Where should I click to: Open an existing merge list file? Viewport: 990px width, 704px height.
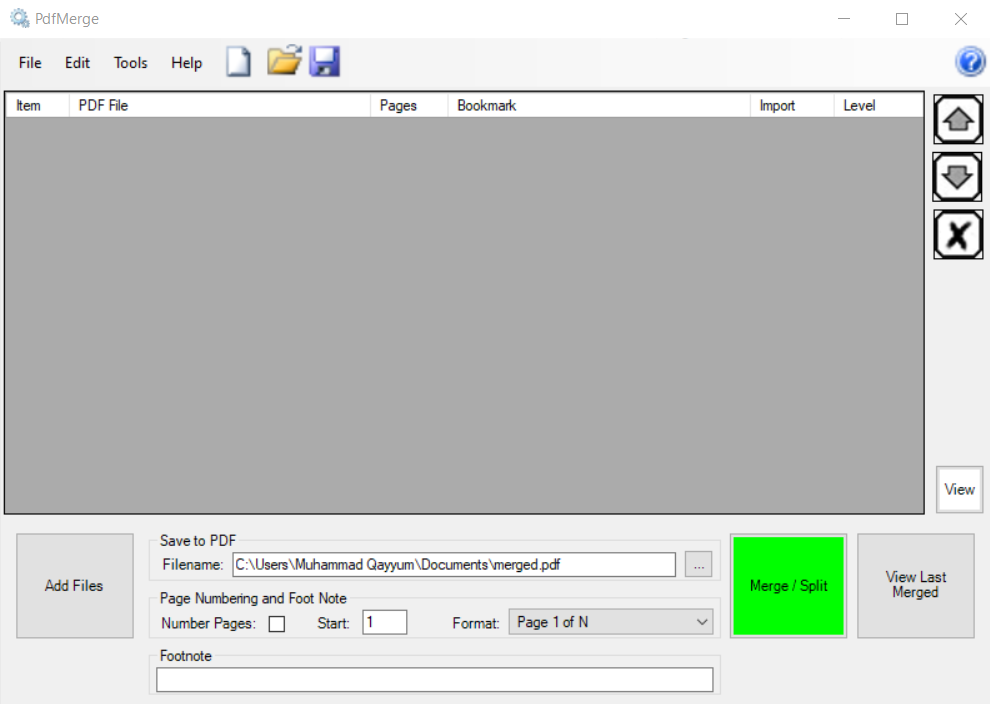(x=283, y=61)
